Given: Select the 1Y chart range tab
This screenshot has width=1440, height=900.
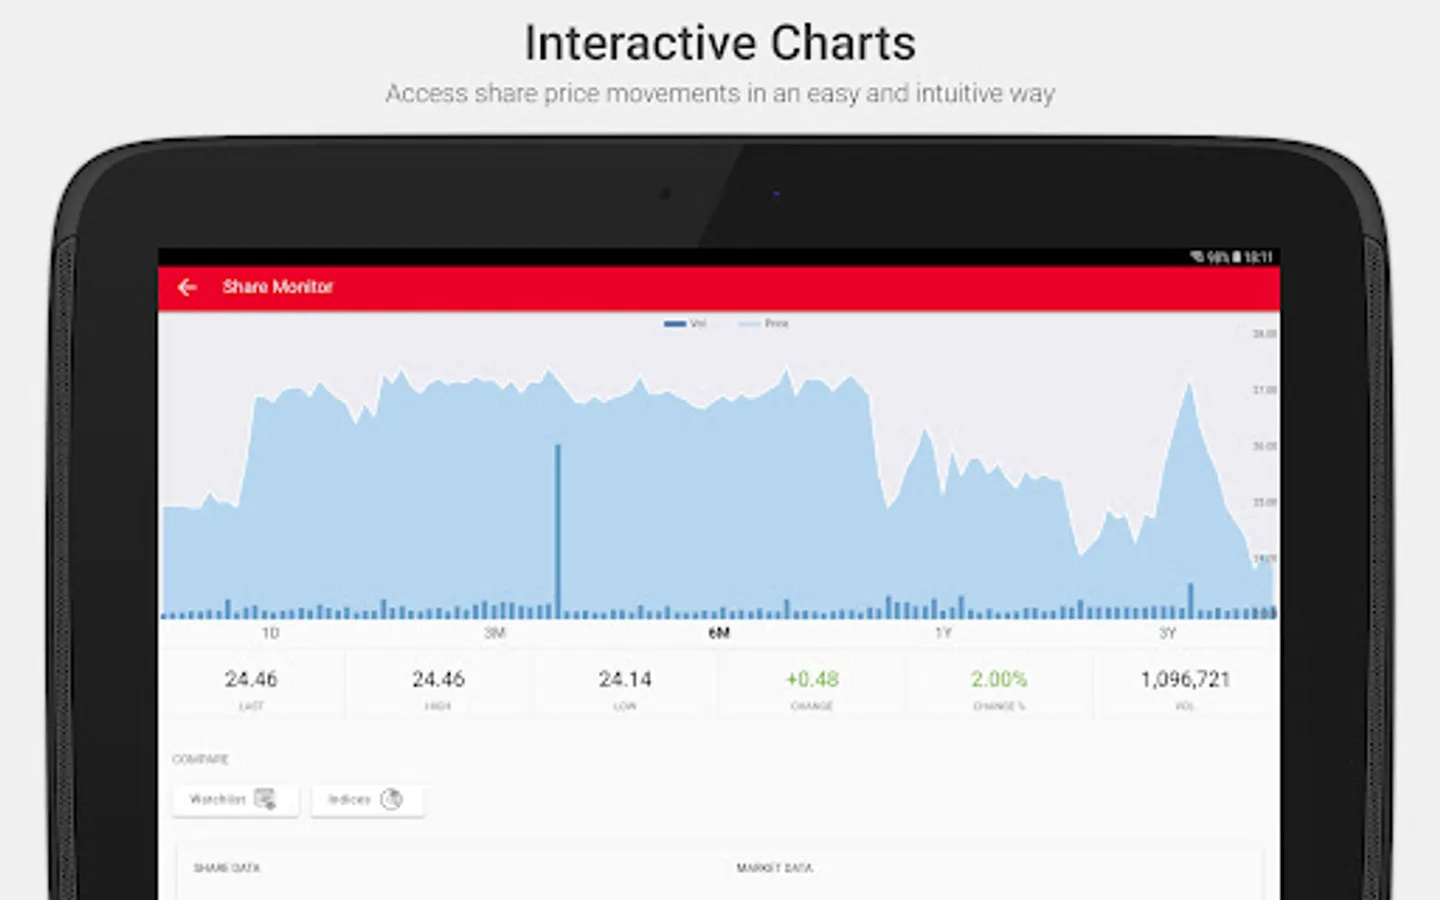Looking at the screenshot, I should [943, 633].
